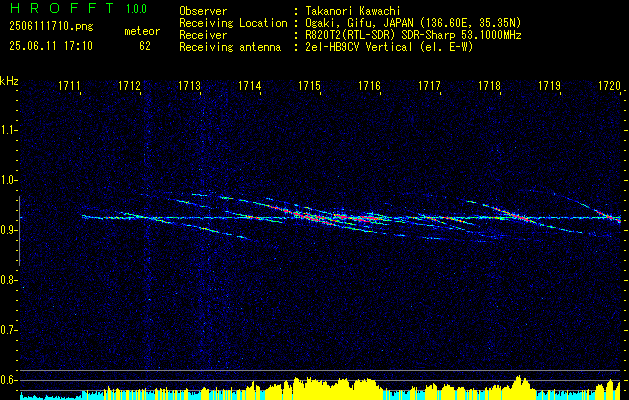Screen dimensions: 629x400
Task: Click time marker 1717
Action: (429, 86)
